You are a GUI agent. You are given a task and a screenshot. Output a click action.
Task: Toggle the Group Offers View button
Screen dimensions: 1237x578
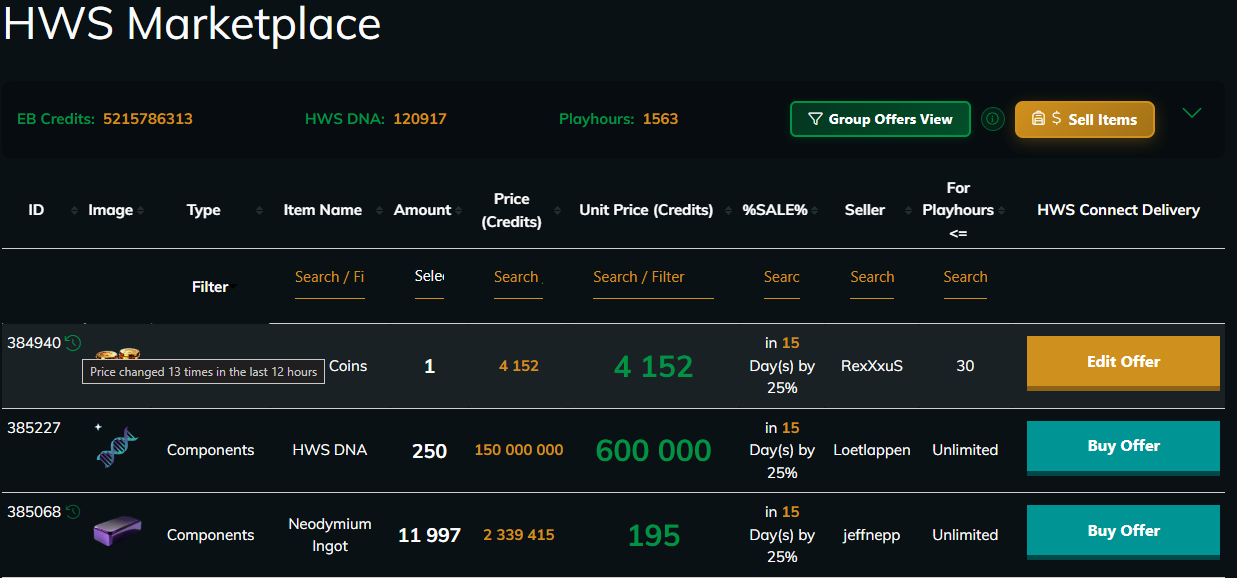coord(880,119)
